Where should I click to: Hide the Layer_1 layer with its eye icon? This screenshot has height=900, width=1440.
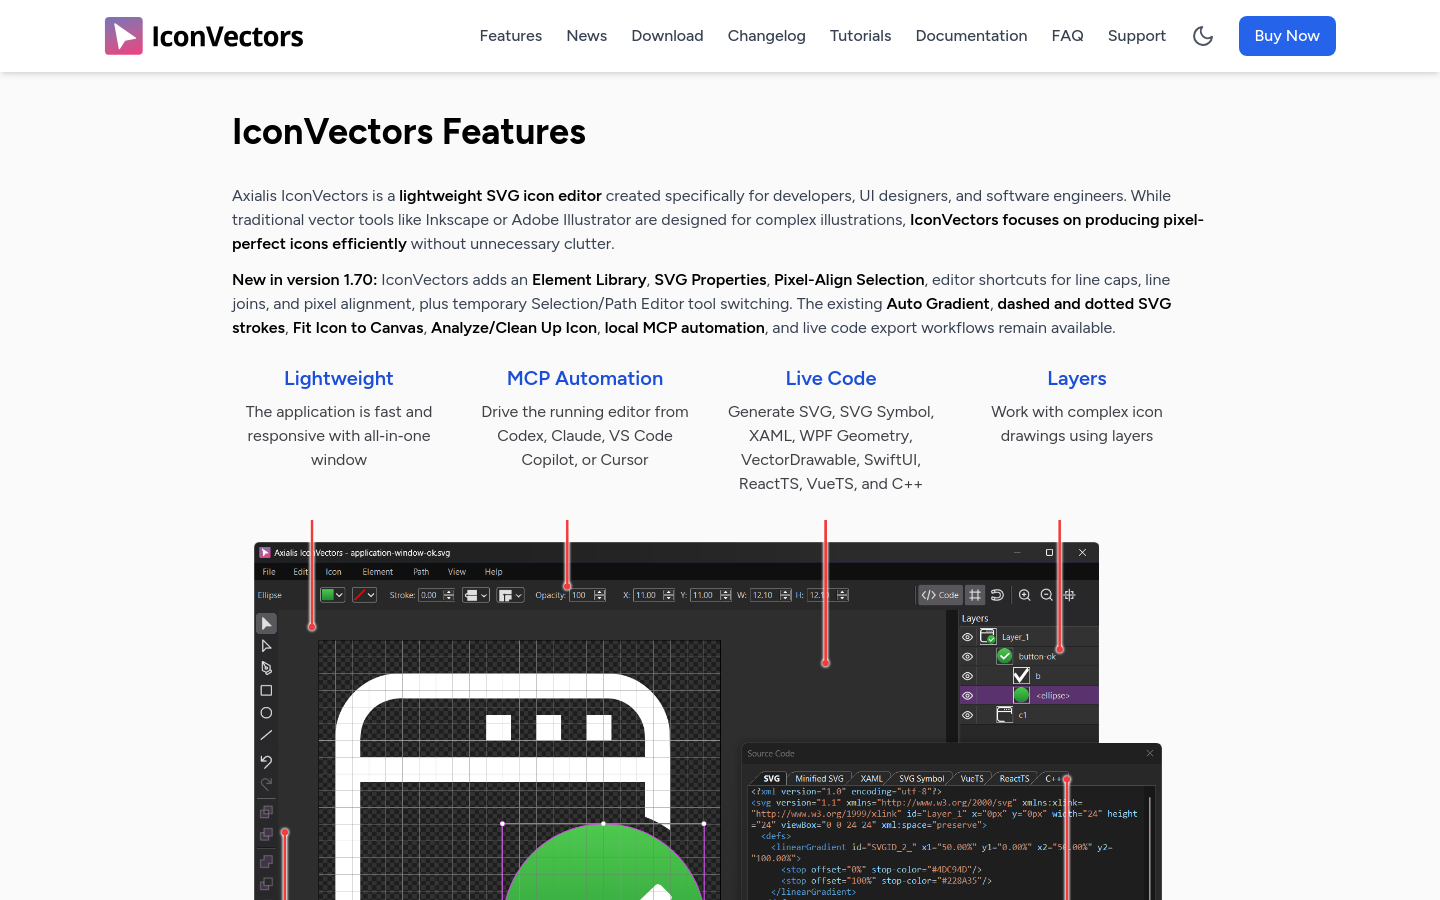click(967, 637)
